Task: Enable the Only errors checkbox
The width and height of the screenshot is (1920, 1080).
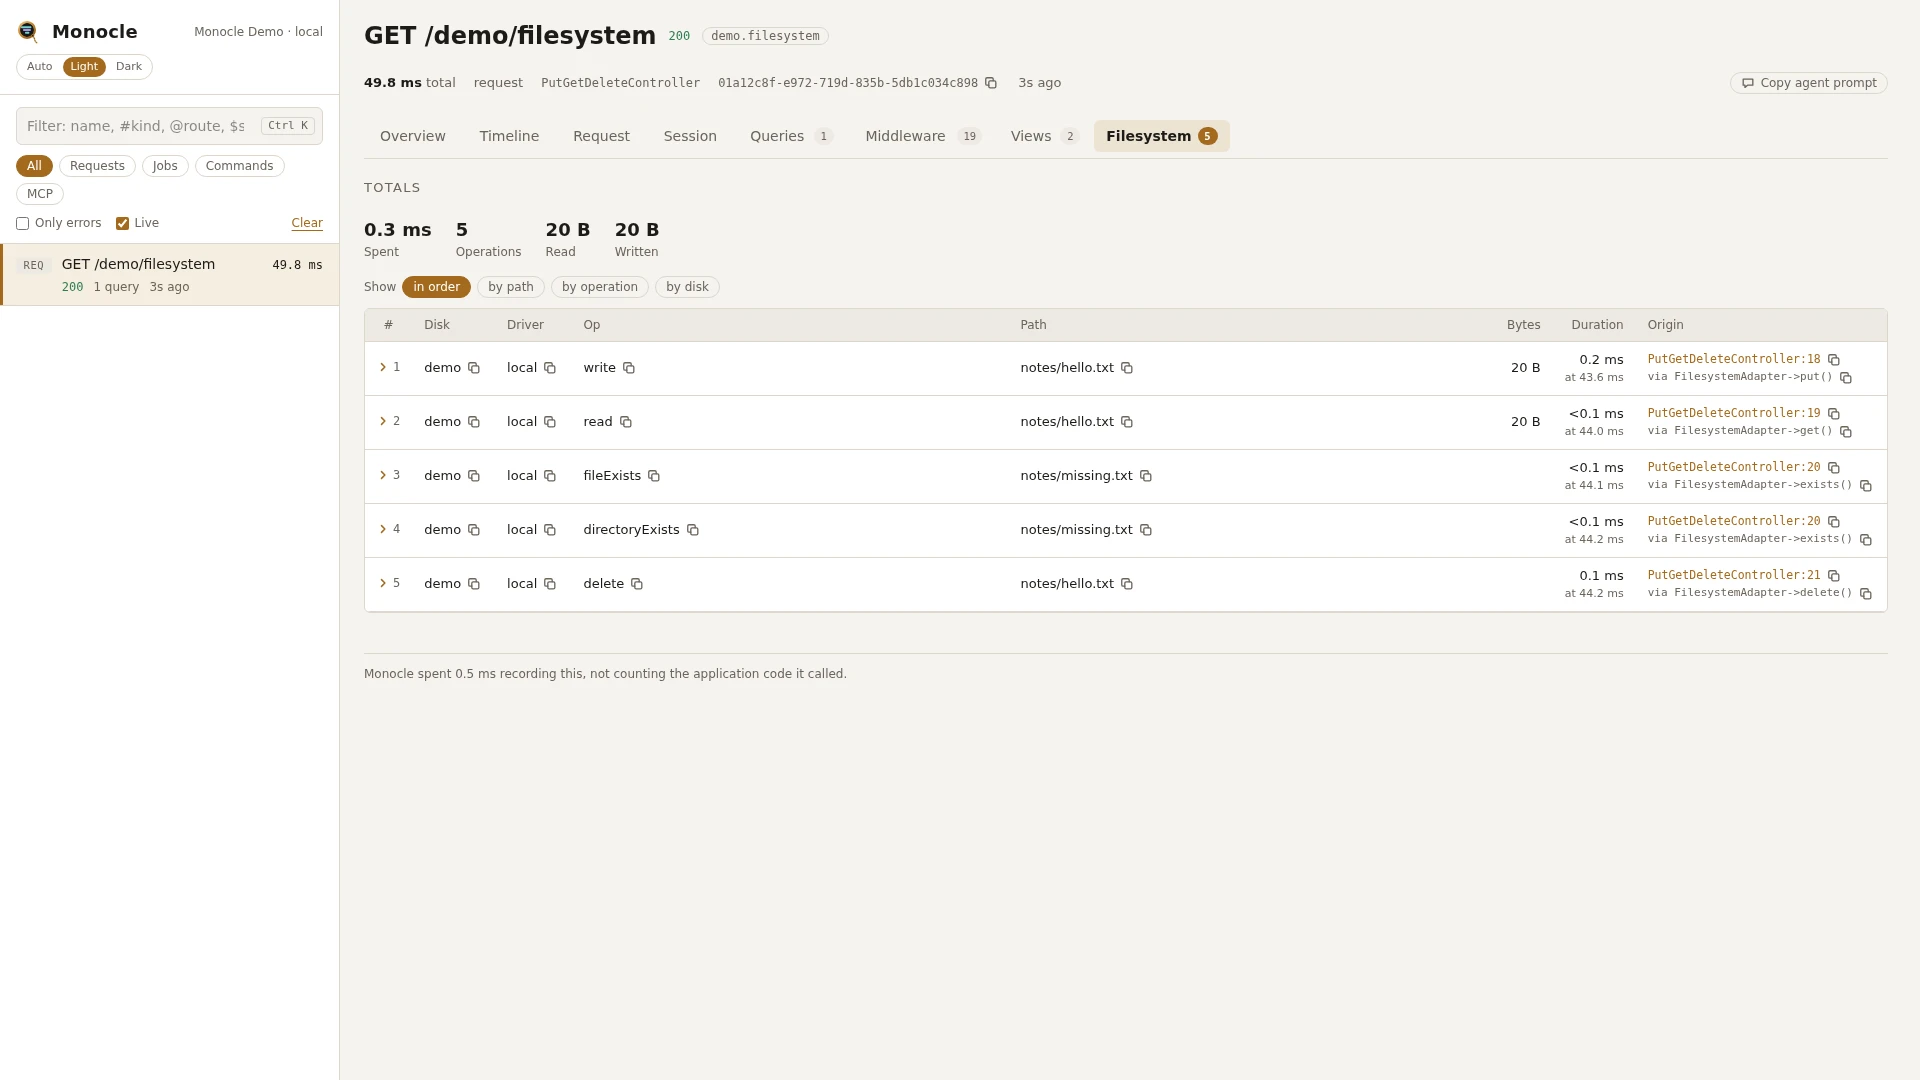Action: point(22,224)
